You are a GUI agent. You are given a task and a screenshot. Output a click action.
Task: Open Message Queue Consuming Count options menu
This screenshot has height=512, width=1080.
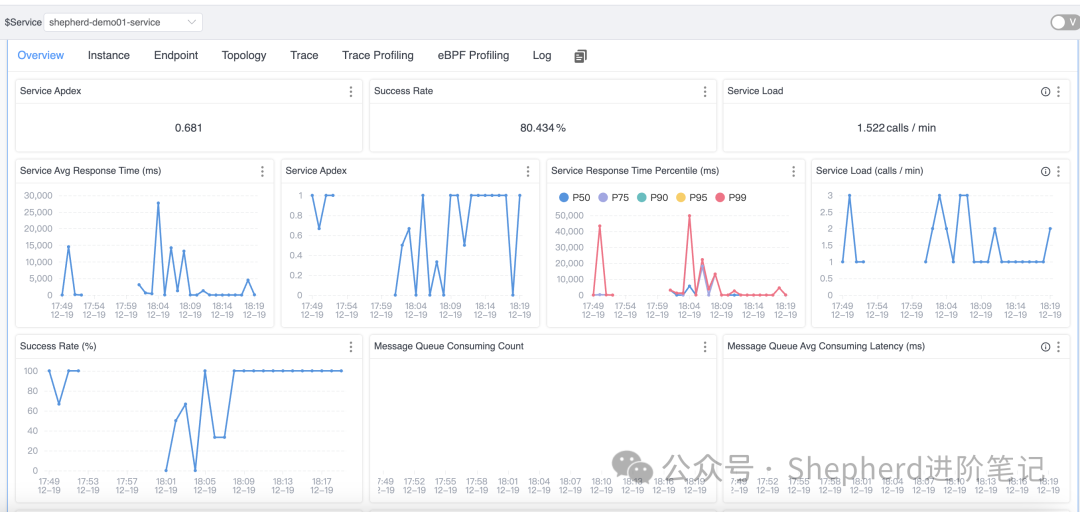(x=705, y=347)
